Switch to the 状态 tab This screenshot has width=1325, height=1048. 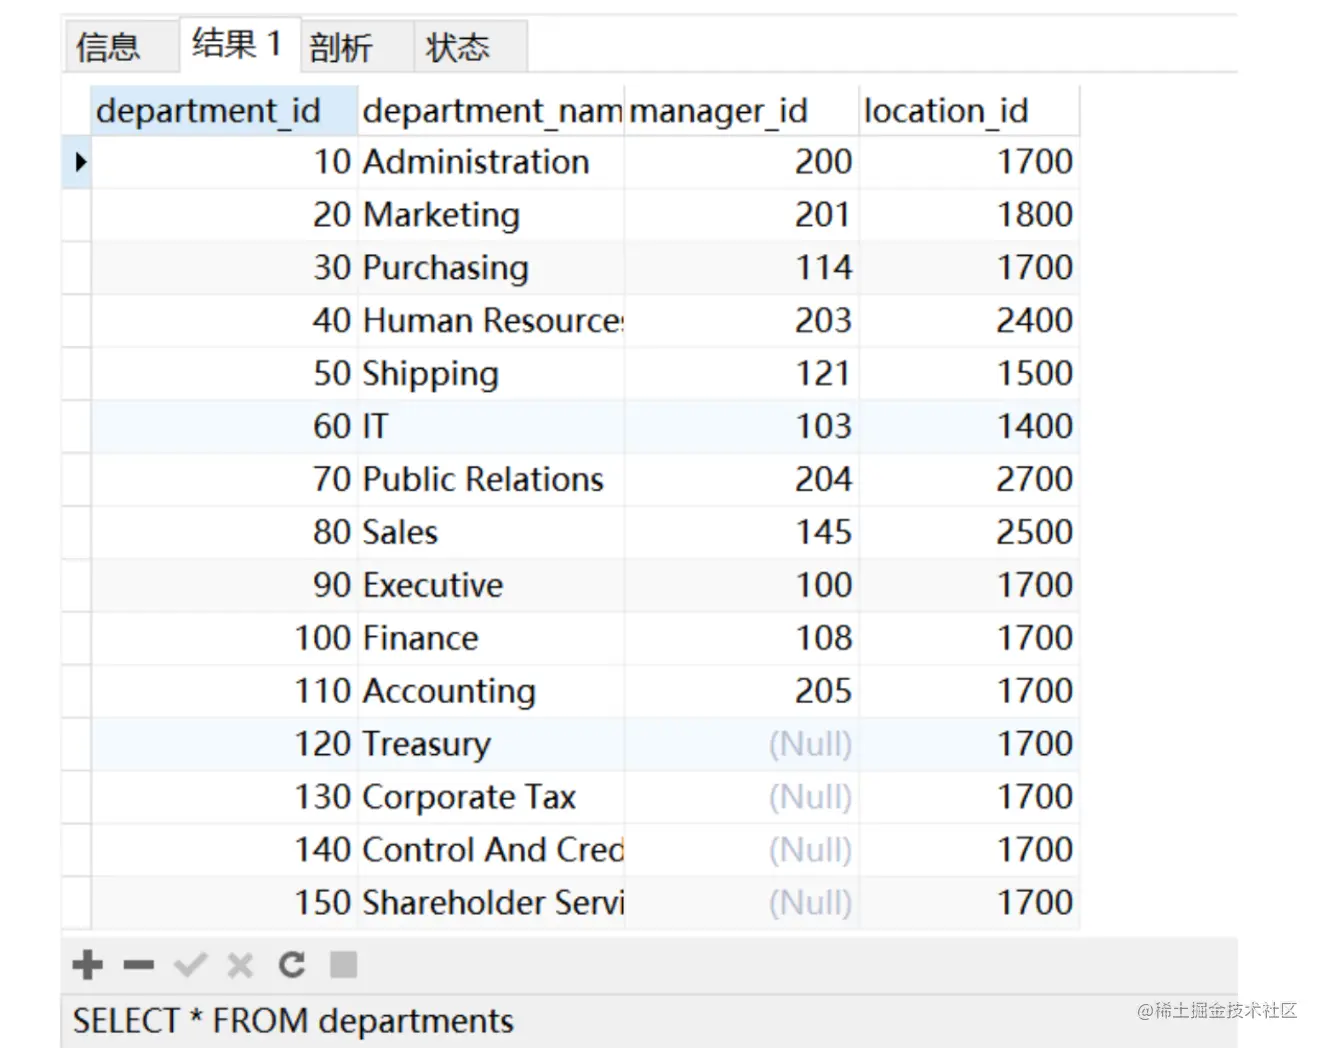coord(458,47)
